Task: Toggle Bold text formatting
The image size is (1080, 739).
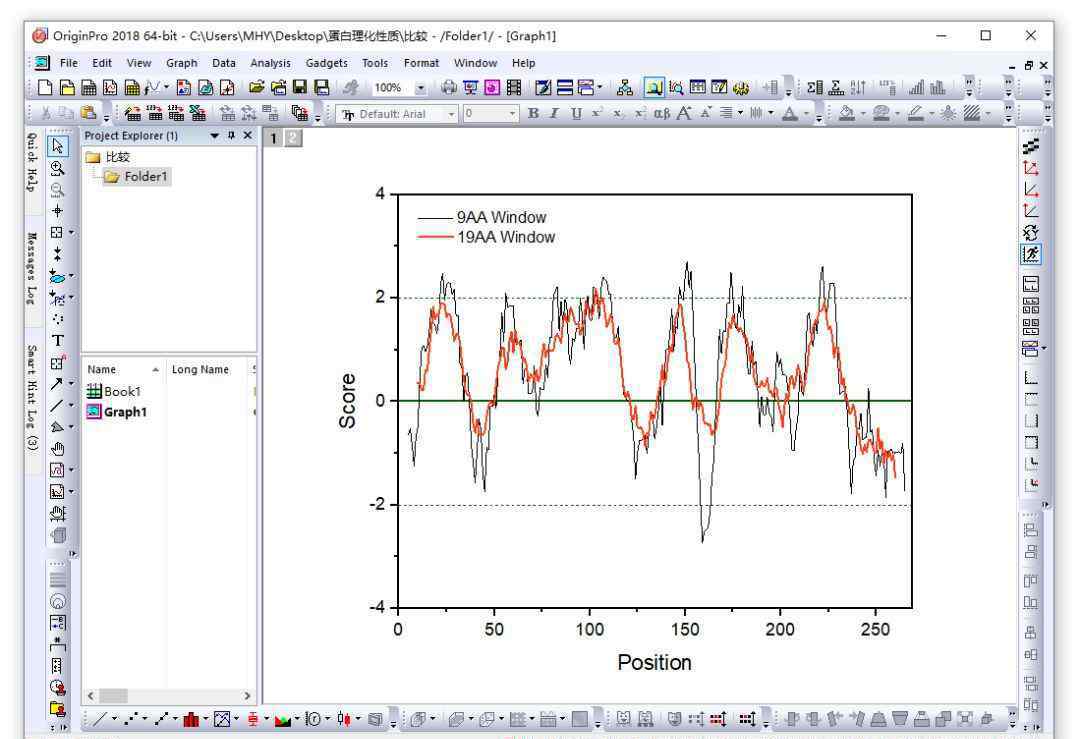Action: (x=533, y=114)
